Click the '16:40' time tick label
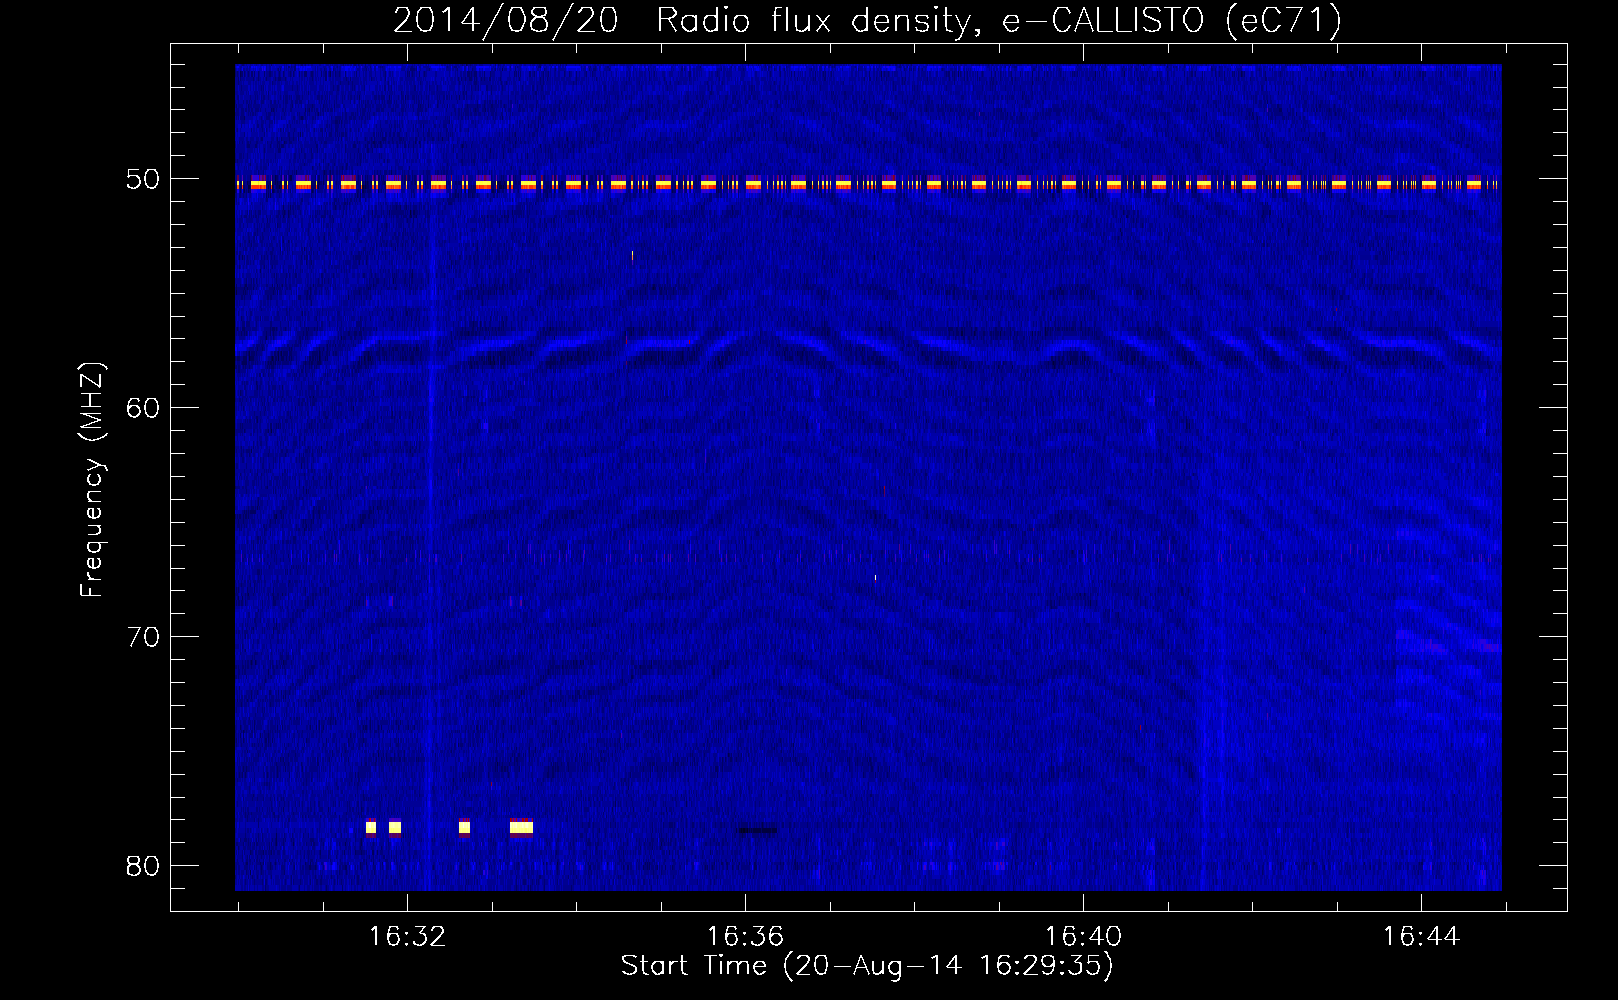Viewport: 1618px width, 1000px height. pyautogui.click(x=1083, y=937)
